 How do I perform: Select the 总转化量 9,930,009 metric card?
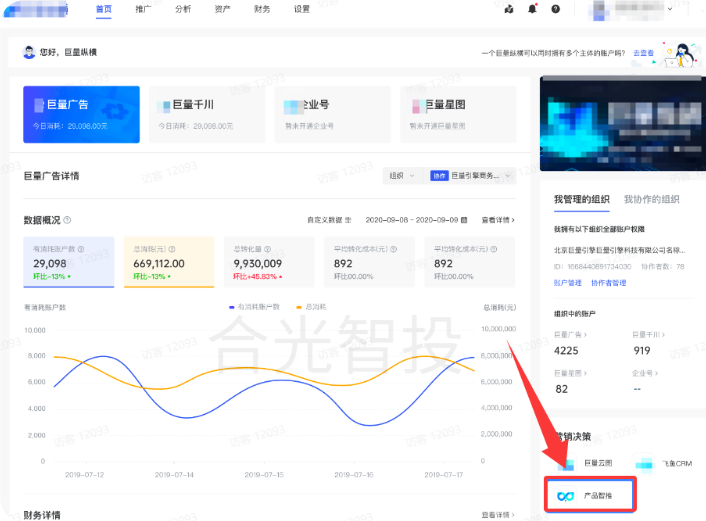(269, 262)
